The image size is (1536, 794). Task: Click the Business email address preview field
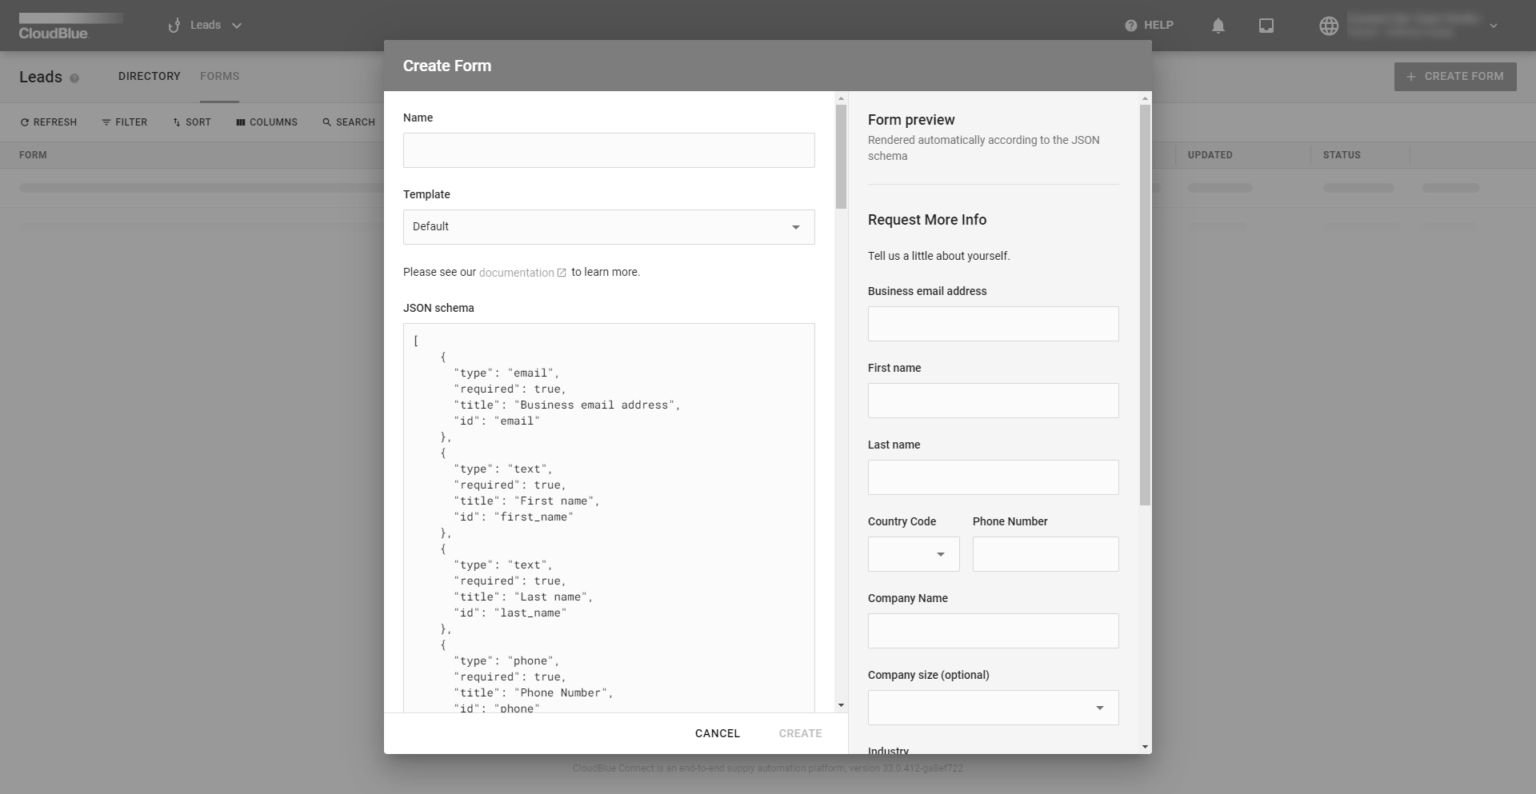pos(992,324)
